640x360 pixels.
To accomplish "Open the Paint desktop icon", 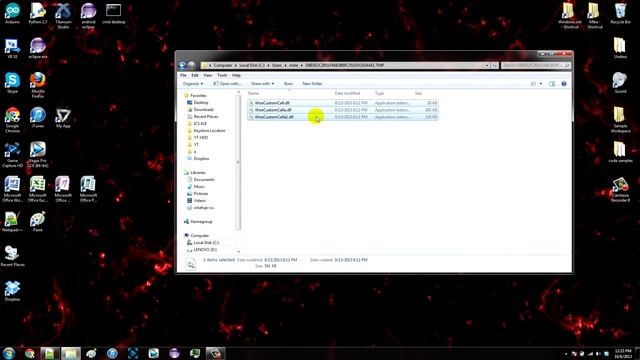I will tap(38, 222).
